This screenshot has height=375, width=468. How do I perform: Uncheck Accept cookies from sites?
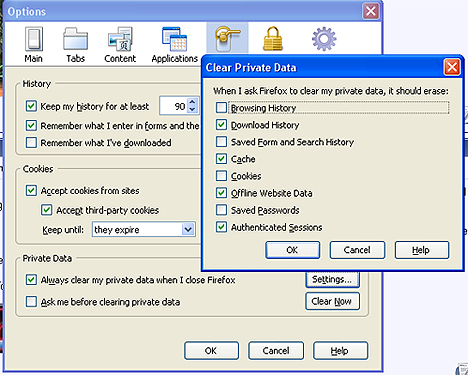(x=31, y=191)
